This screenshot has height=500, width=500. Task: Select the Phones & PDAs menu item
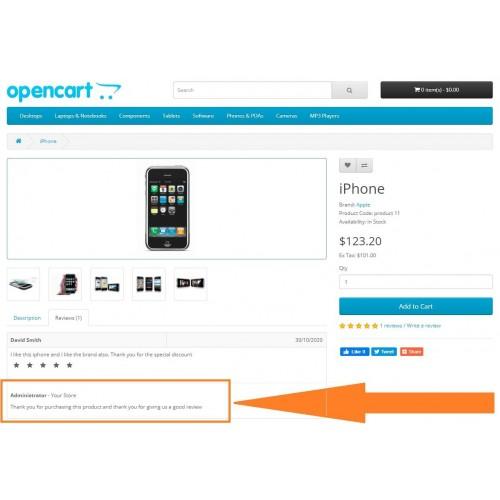click(x=245, y=116)
